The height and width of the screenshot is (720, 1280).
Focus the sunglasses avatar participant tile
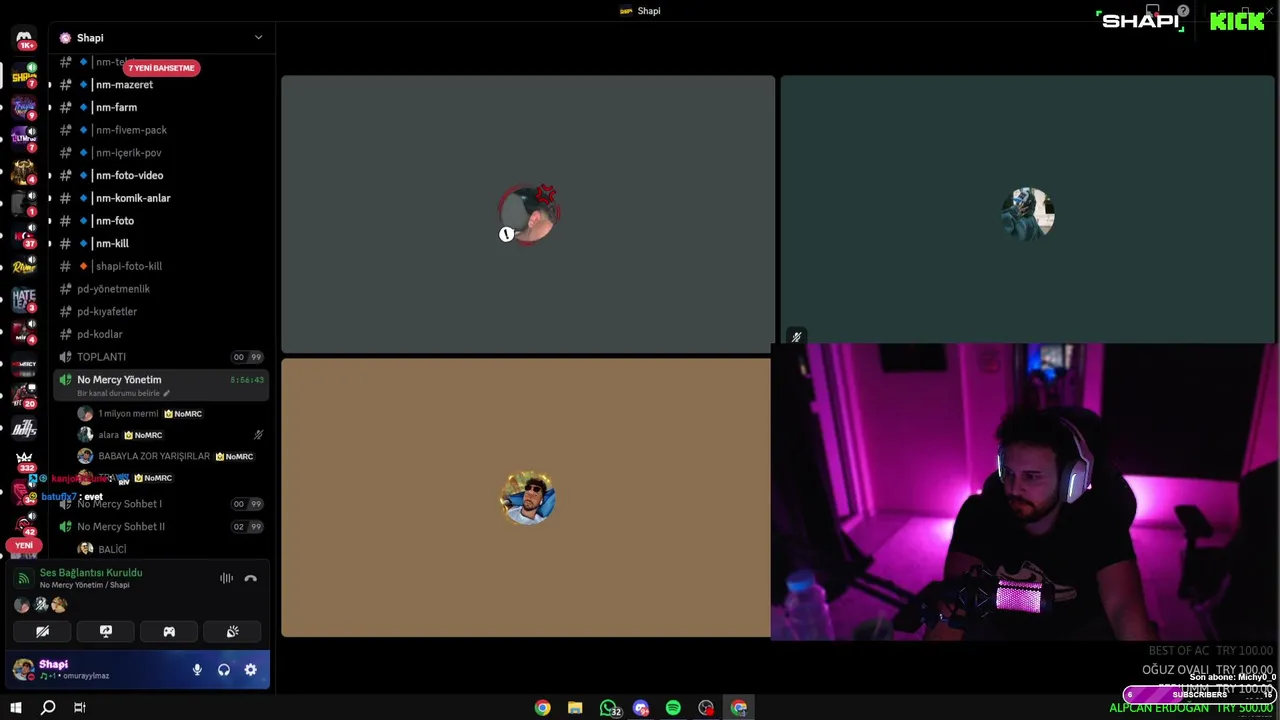coord(526,497)
